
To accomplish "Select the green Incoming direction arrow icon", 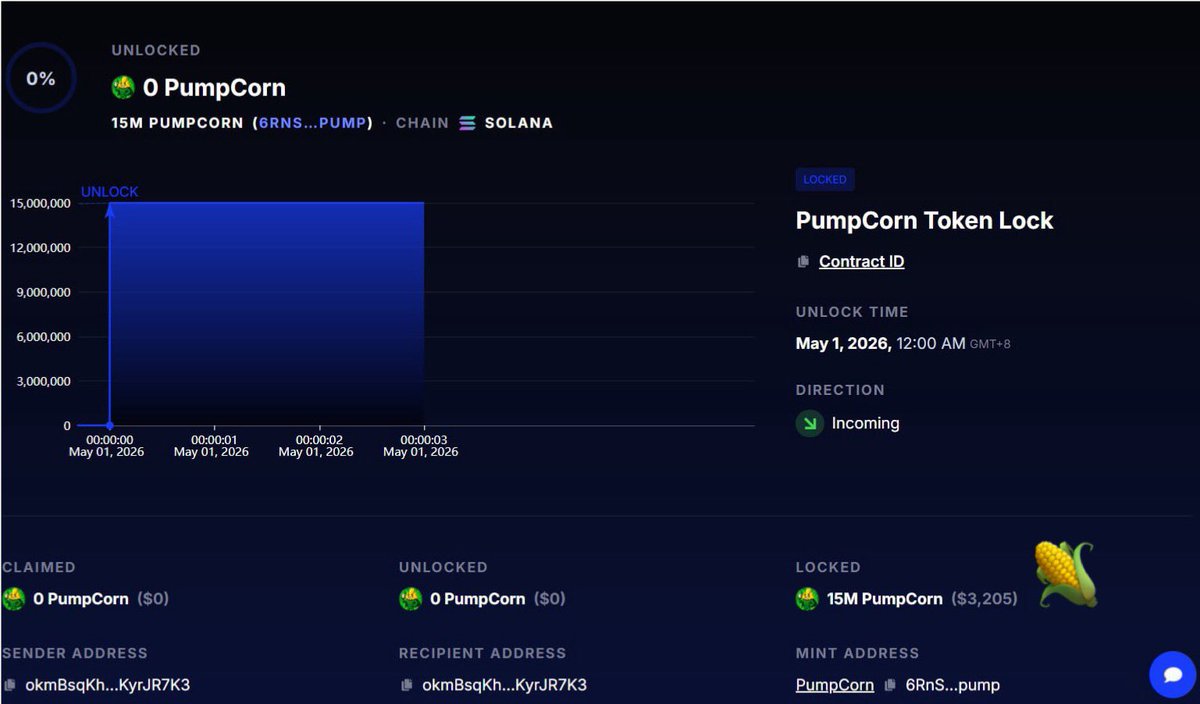I will pyautogui.click(x=808, y=423).
